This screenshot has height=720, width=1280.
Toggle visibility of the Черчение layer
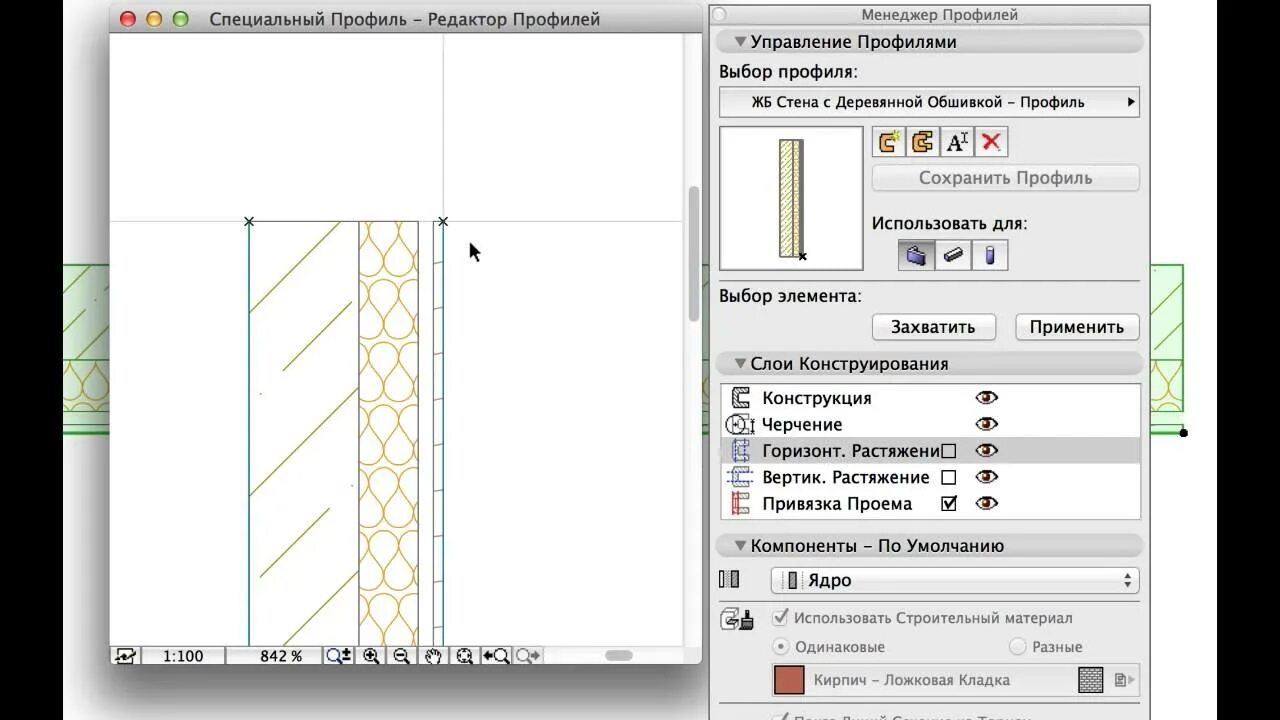pos(987,424)
